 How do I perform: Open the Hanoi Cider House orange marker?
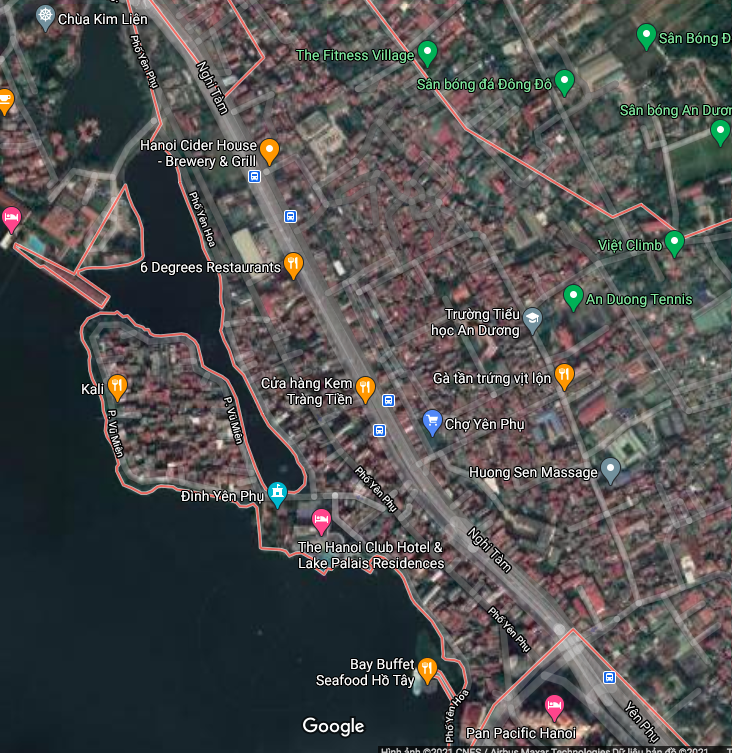click(x=269, y=152)
